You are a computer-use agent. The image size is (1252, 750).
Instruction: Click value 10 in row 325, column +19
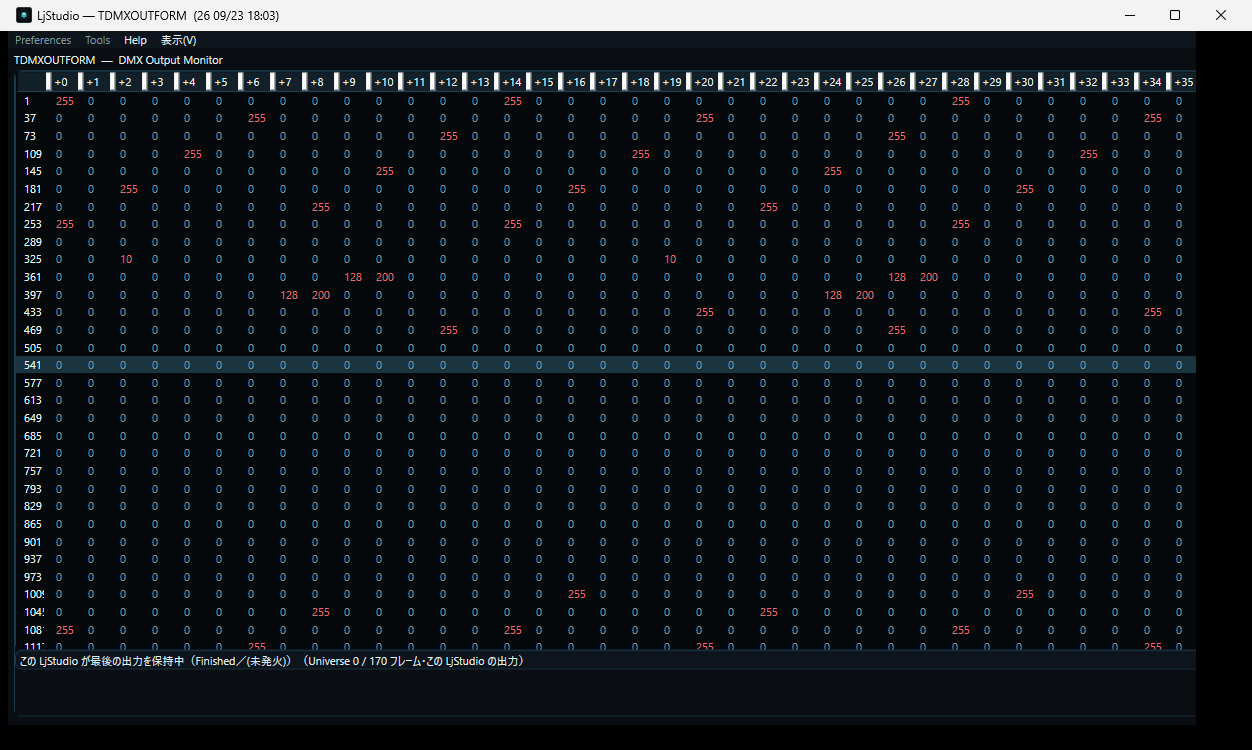point(670,259)
